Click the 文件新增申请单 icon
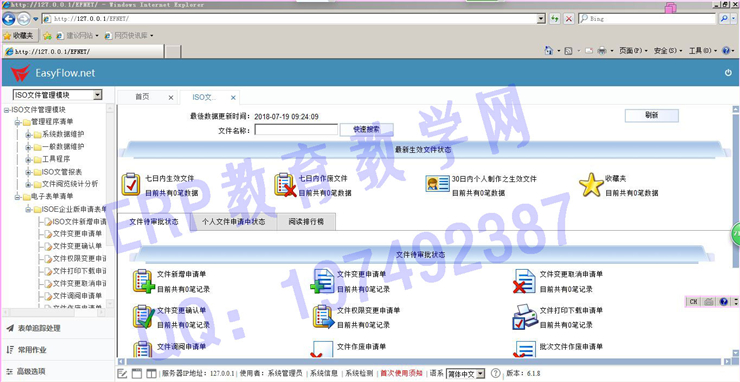 [x=143, y=281]
